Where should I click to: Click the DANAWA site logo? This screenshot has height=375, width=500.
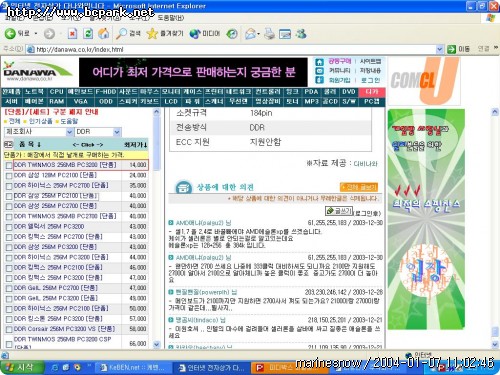pyautogui.click(x=37, y=71)
